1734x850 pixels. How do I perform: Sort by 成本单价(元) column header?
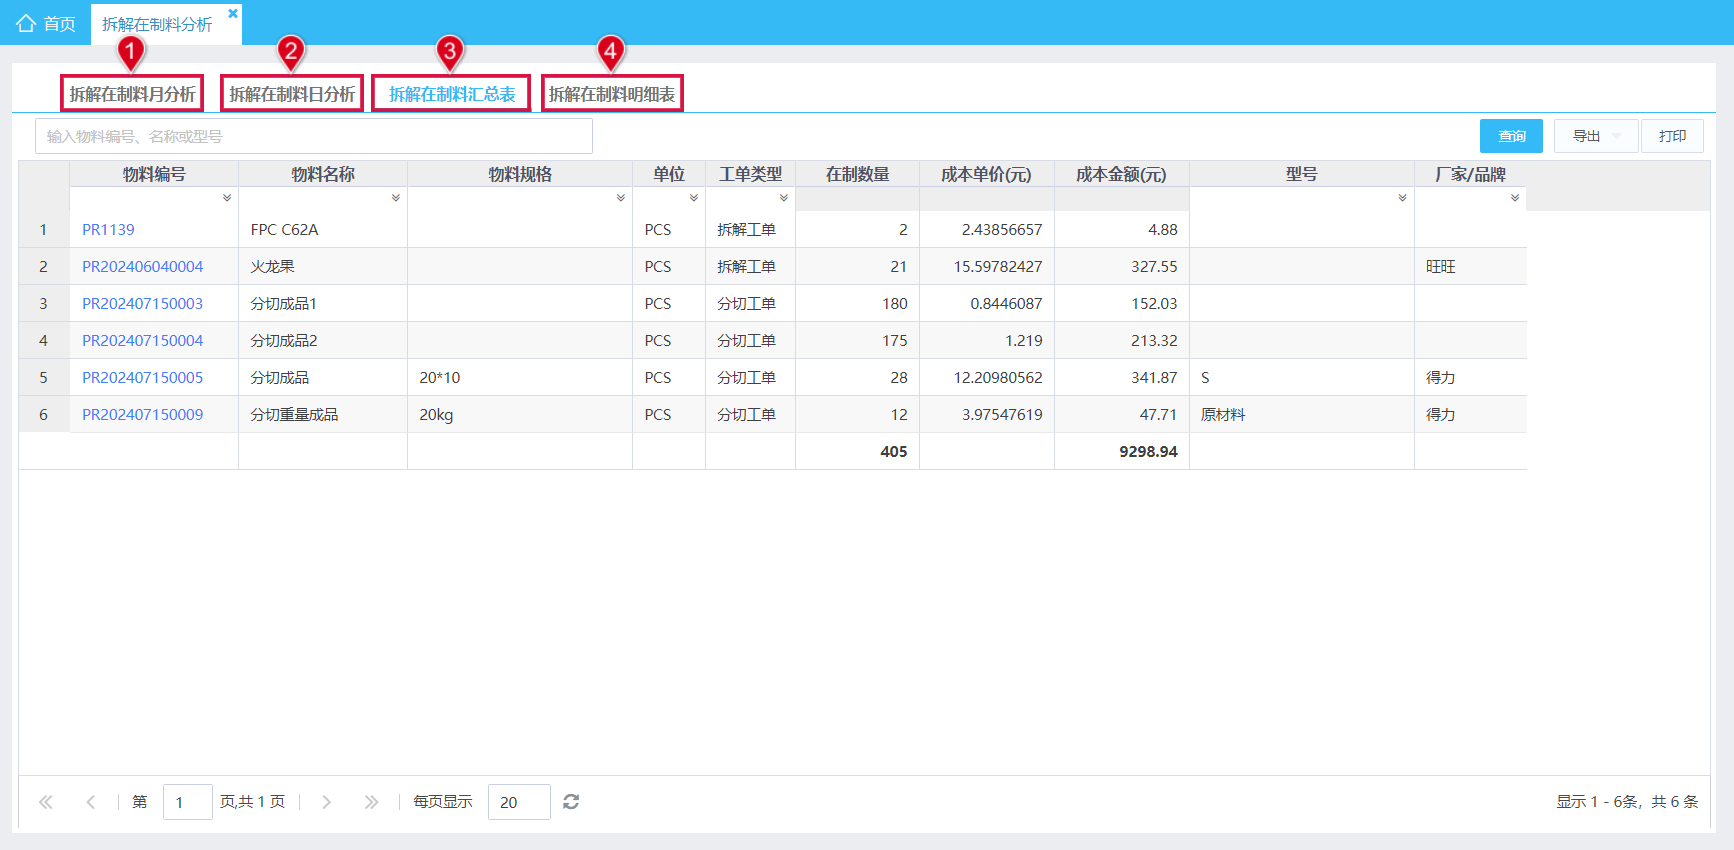pos(986,174)
